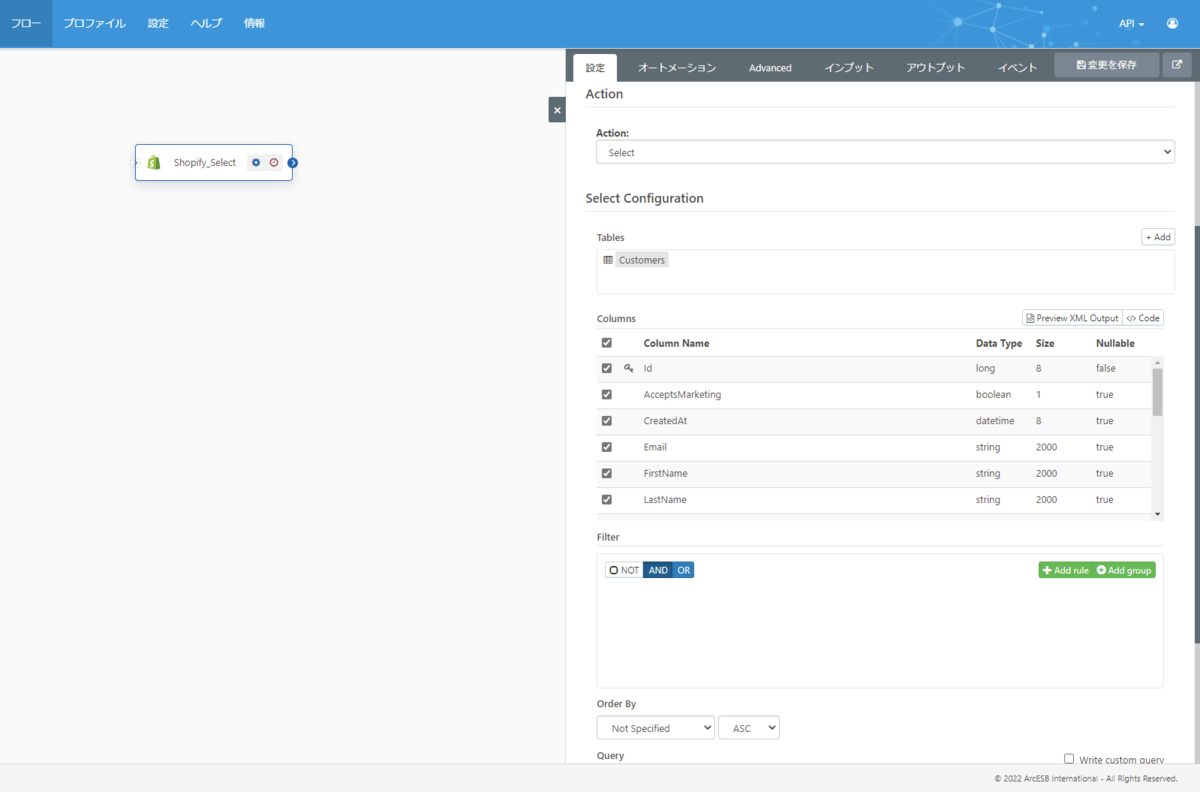The image size is (1200, 792).
Task: Open the Order By Not Specified dropdown
Action: 656,728
